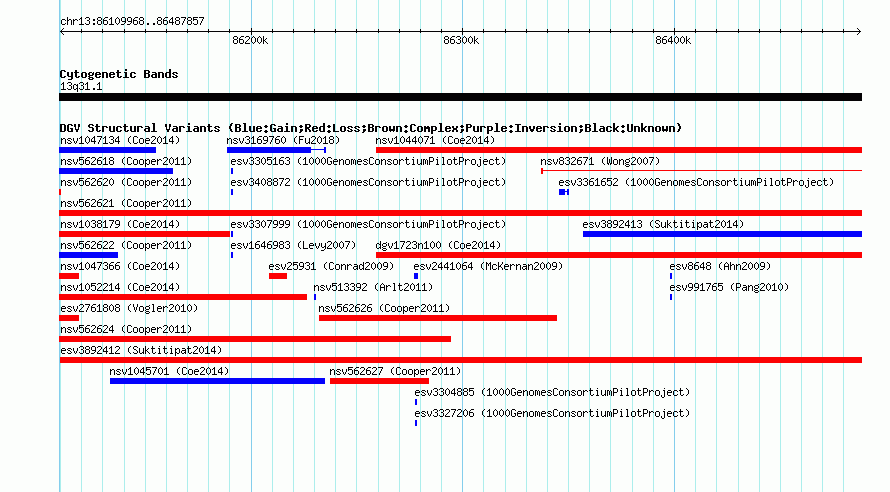The width and height of the screenshot is (890, 492).
Task: Click esv3327206 variant label
Action: (x=552, y=413)
